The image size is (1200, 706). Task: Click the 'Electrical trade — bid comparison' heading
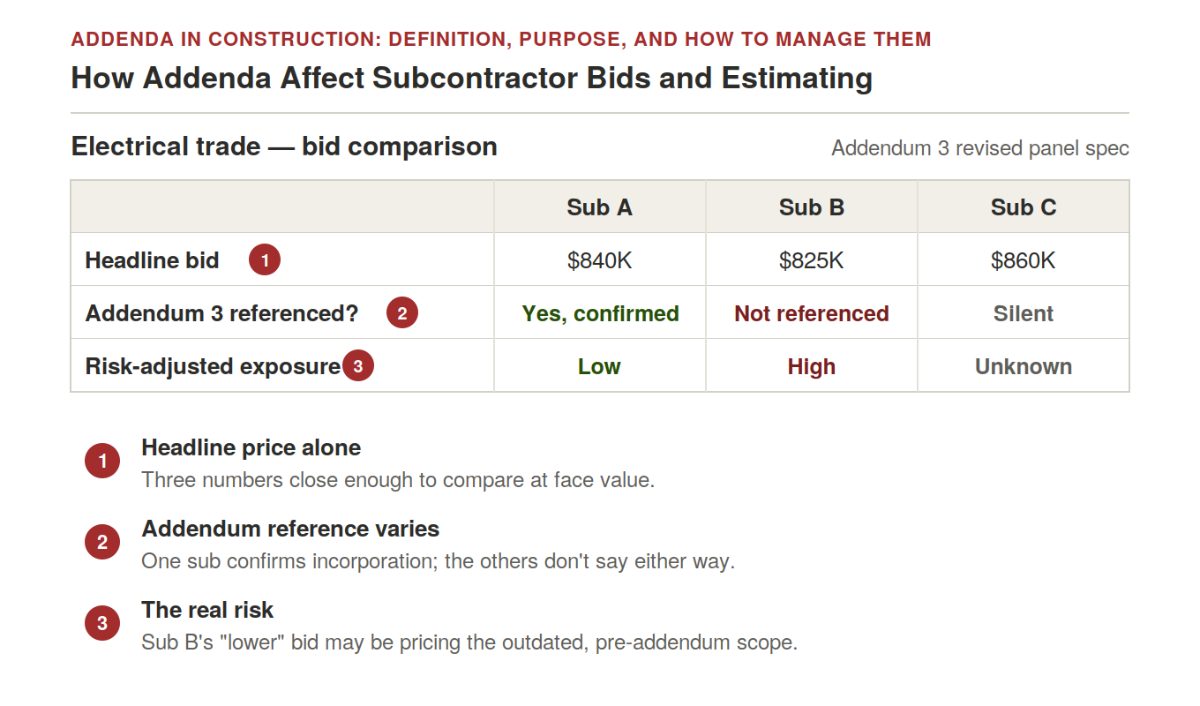[284, 146]
